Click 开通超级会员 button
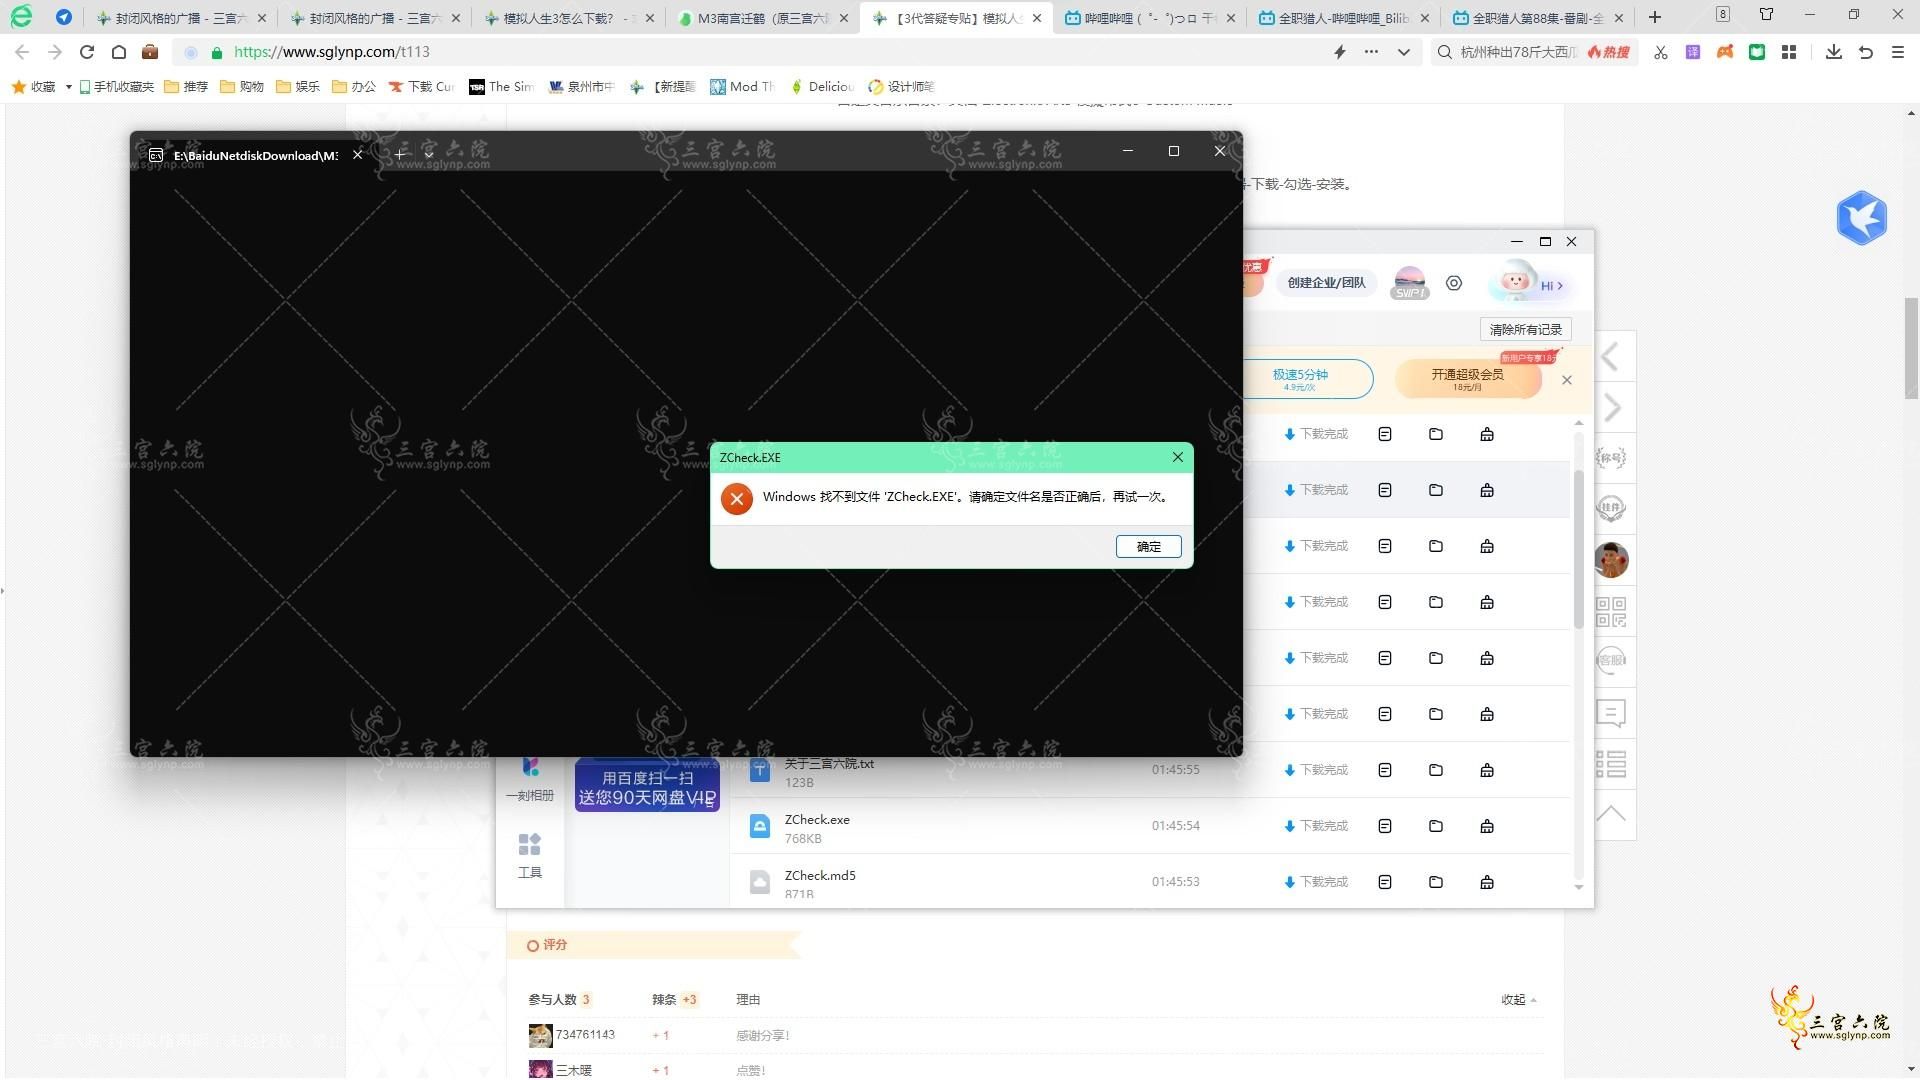 pyautogui.click(x=1467, y=379)
